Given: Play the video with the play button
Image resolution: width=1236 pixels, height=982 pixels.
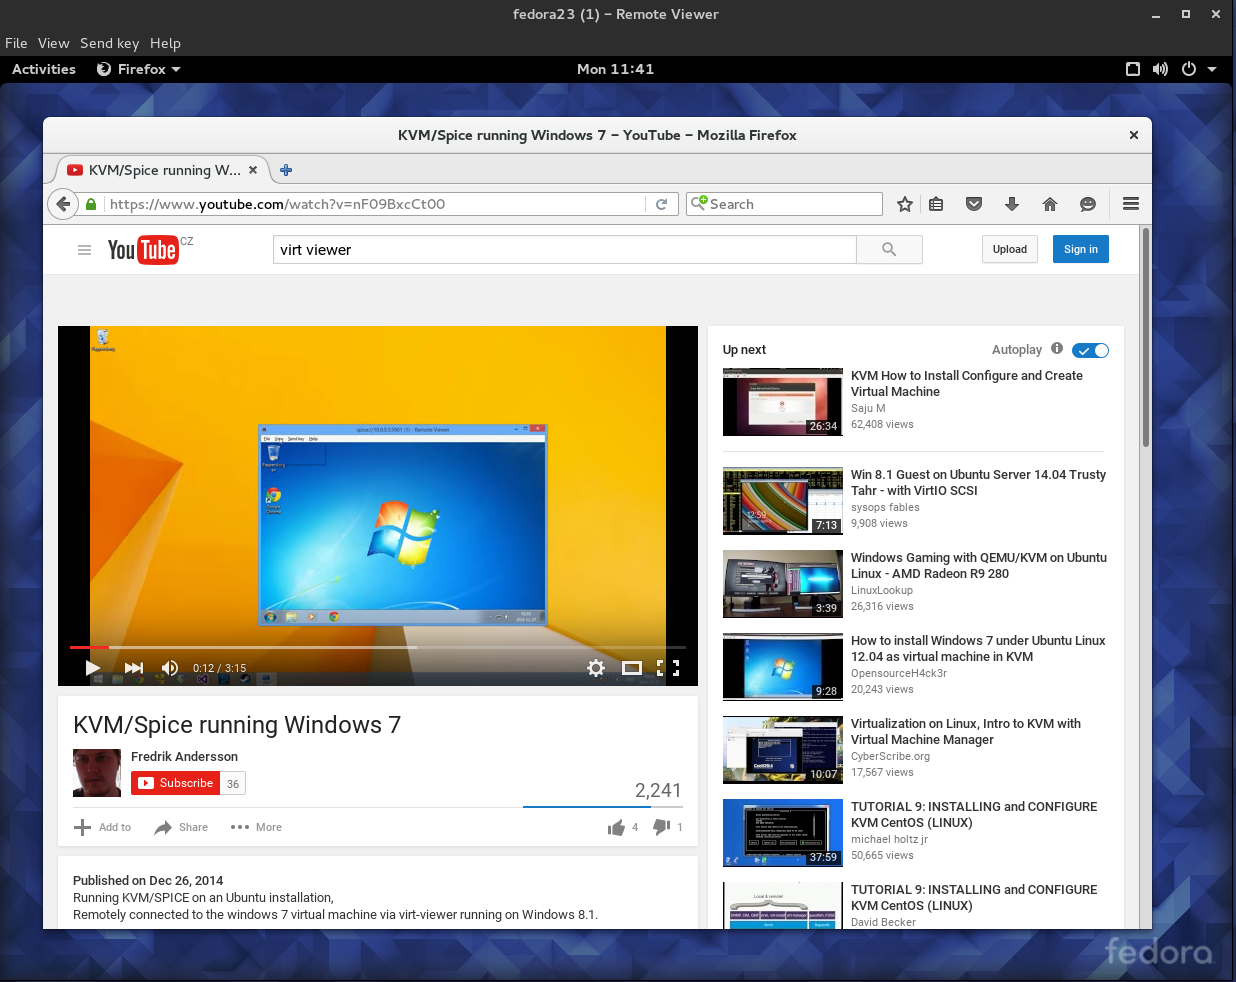Looking at the screenshot, I should click(x=93, y=668).
